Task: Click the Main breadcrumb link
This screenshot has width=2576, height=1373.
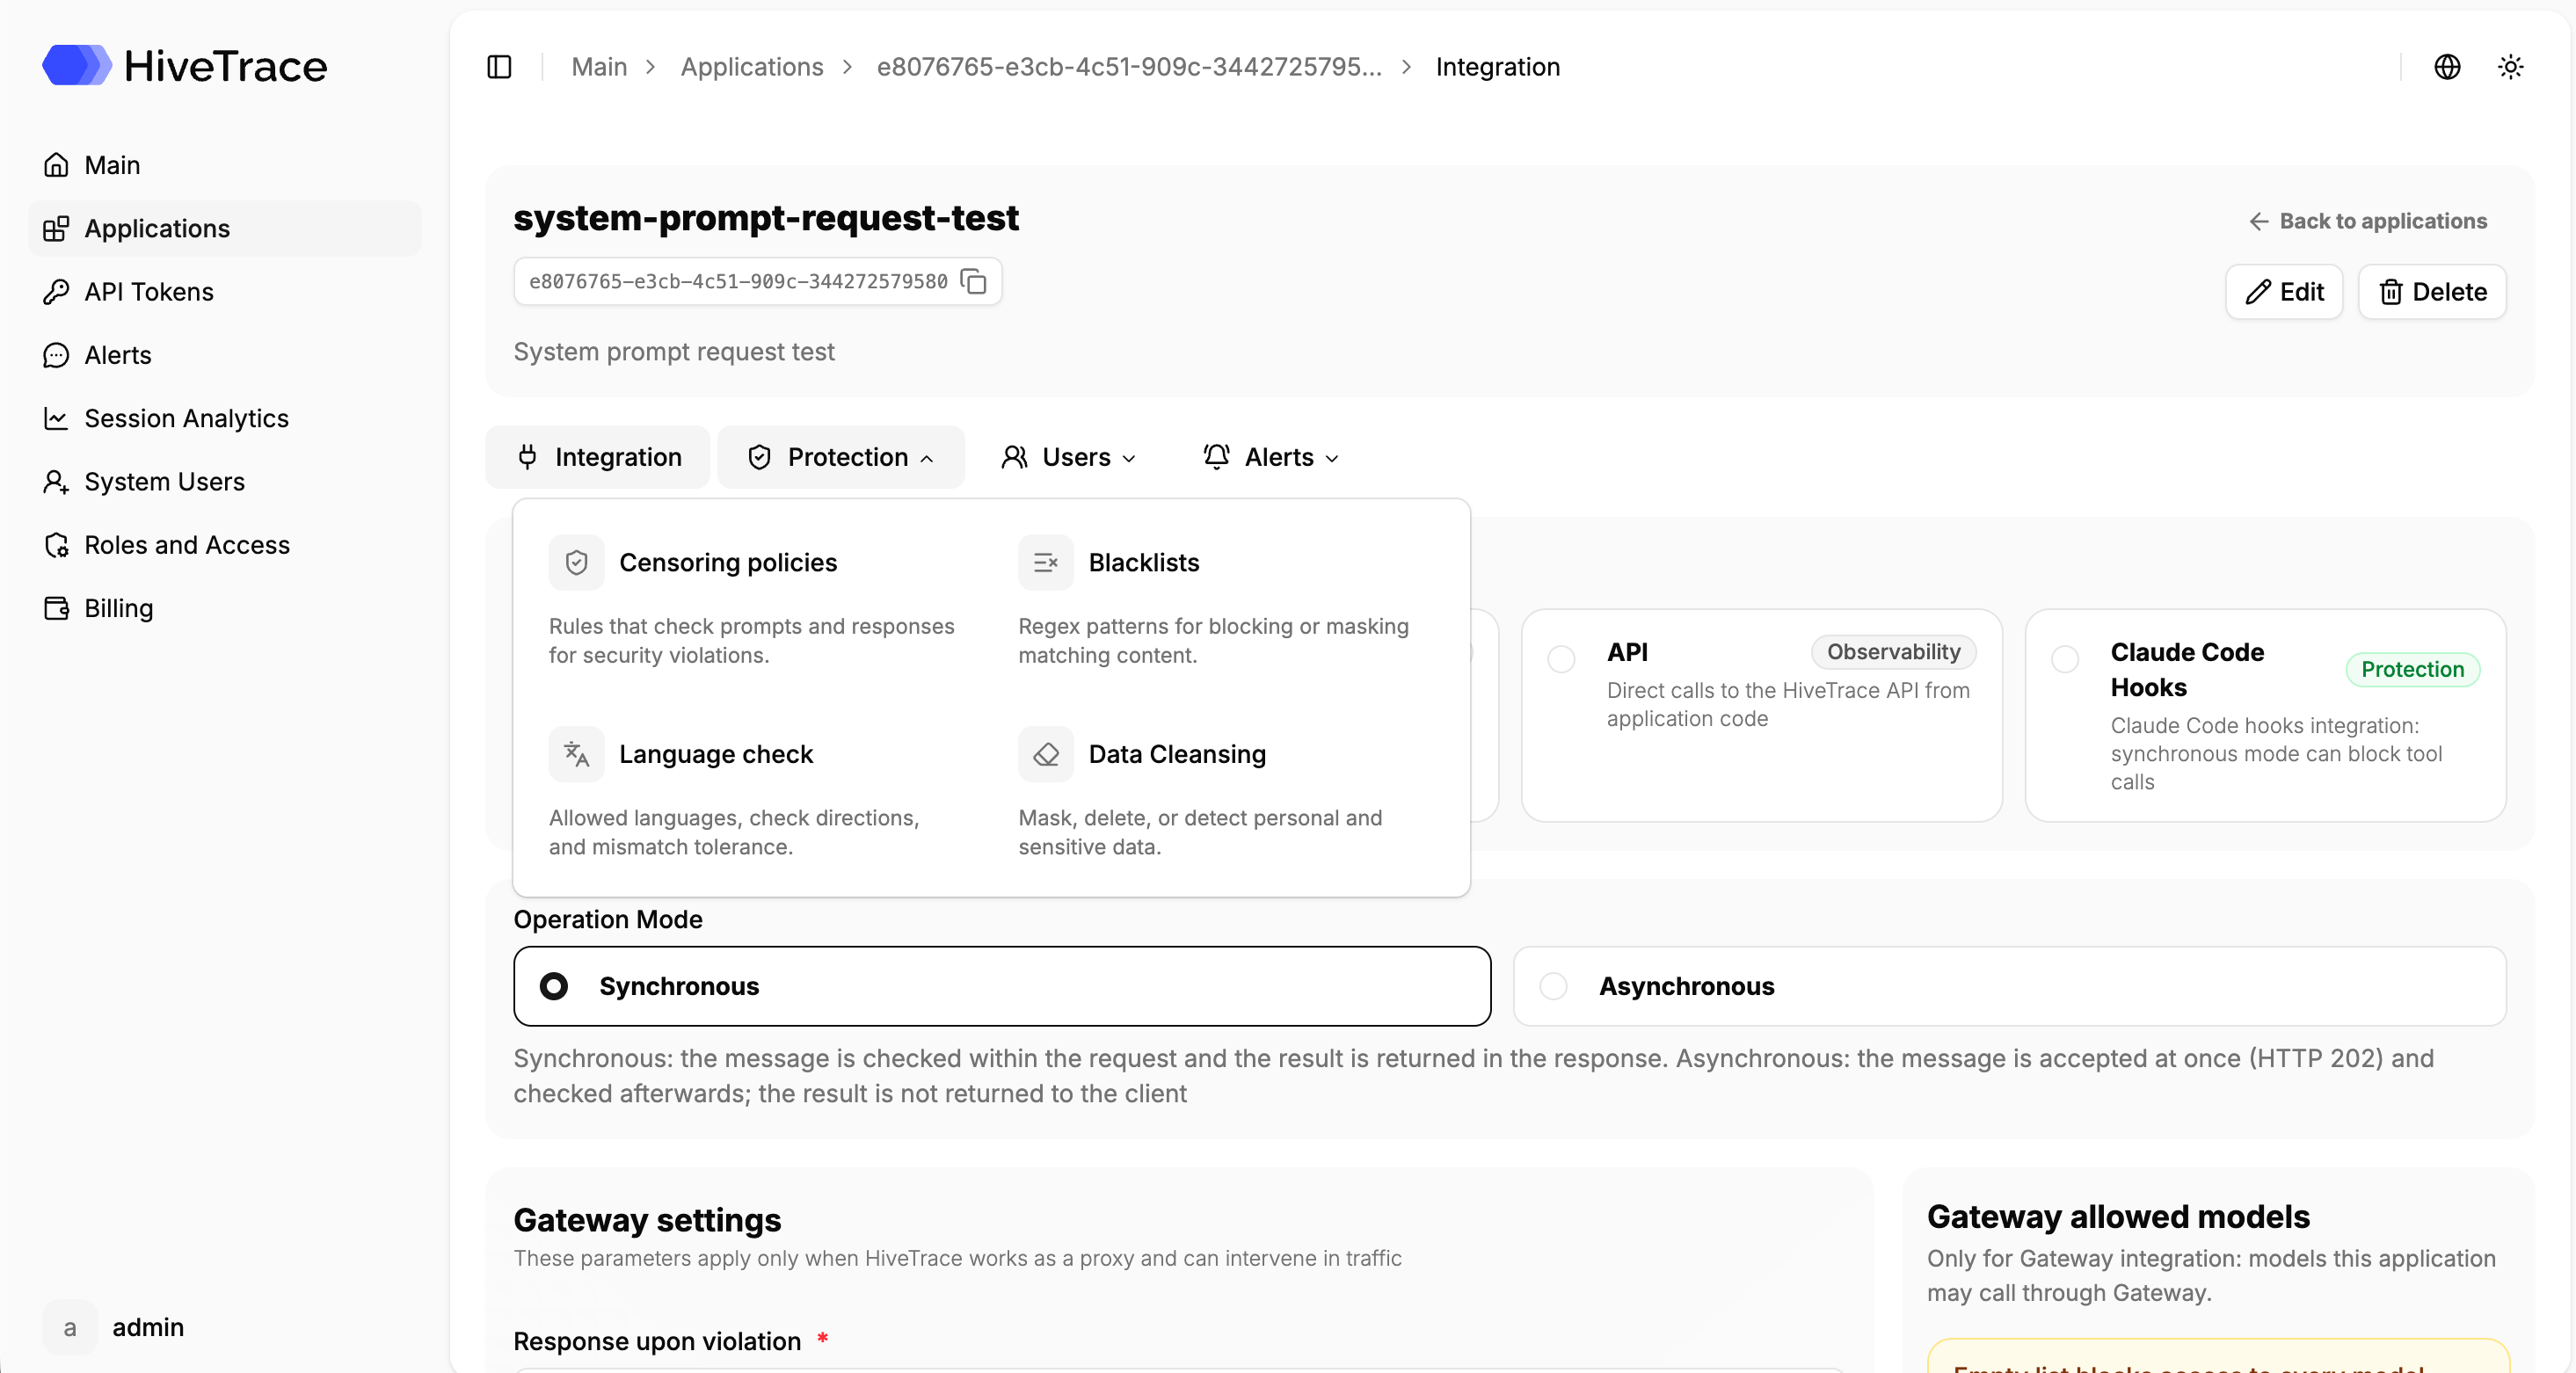Action: [x=599, y=67]
